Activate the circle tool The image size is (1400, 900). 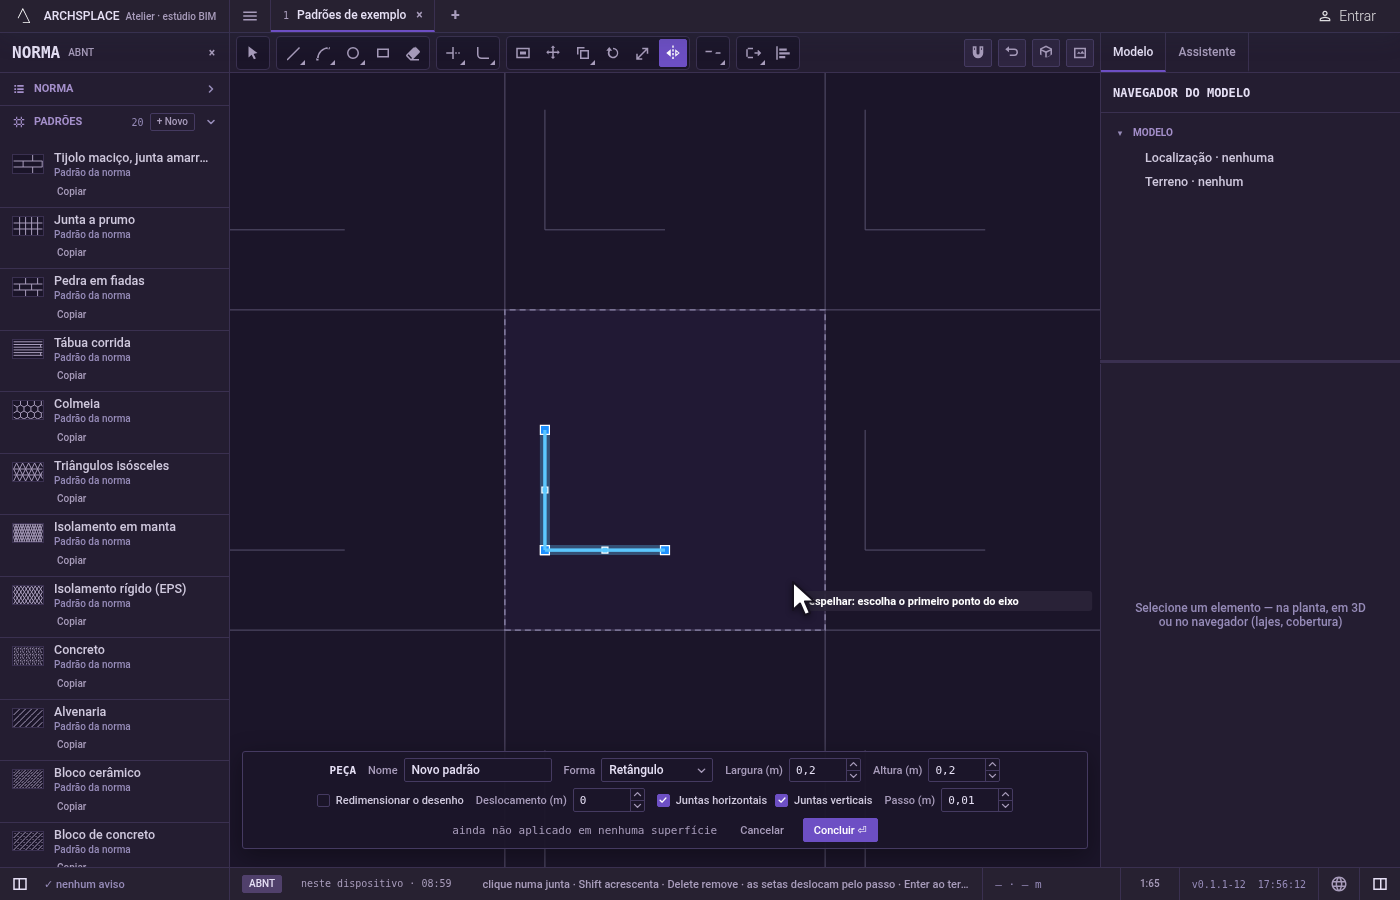tap(353, 53)
